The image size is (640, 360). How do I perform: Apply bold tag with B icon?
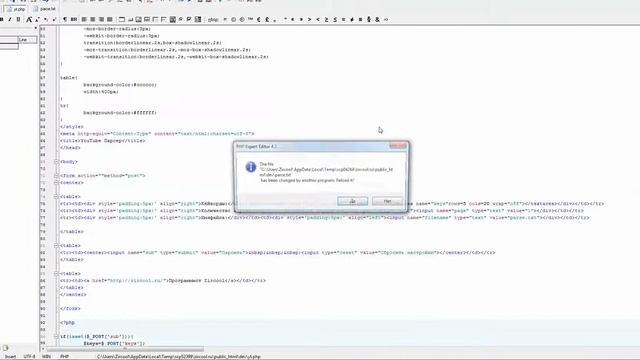[2, 19]
